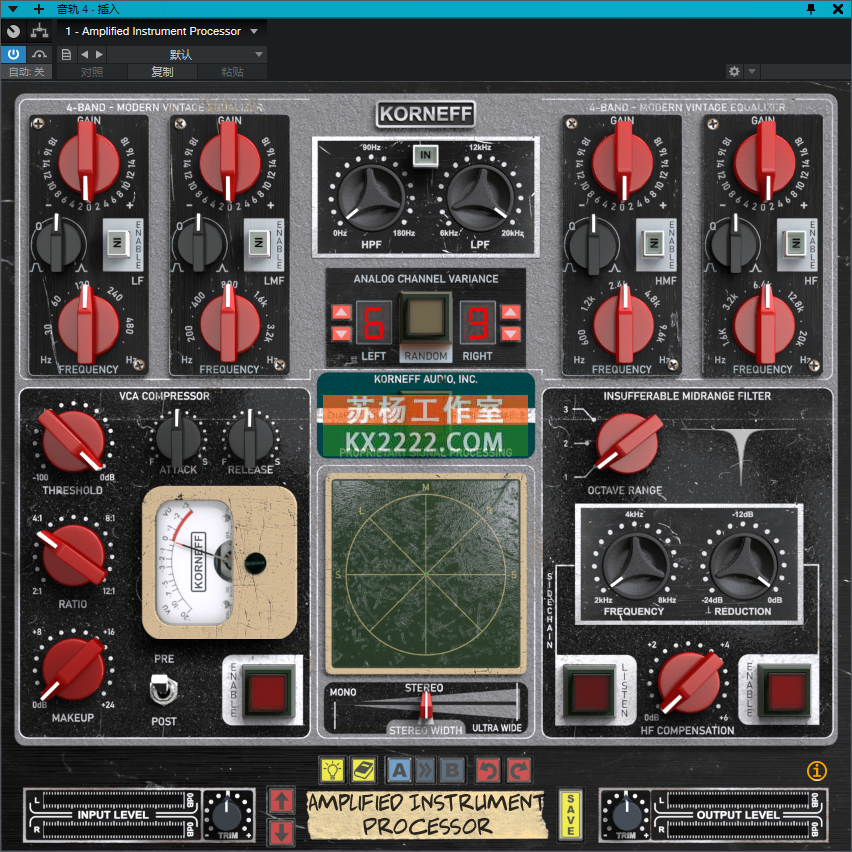
Task: Select preset slot A
Action: (399, 770)
